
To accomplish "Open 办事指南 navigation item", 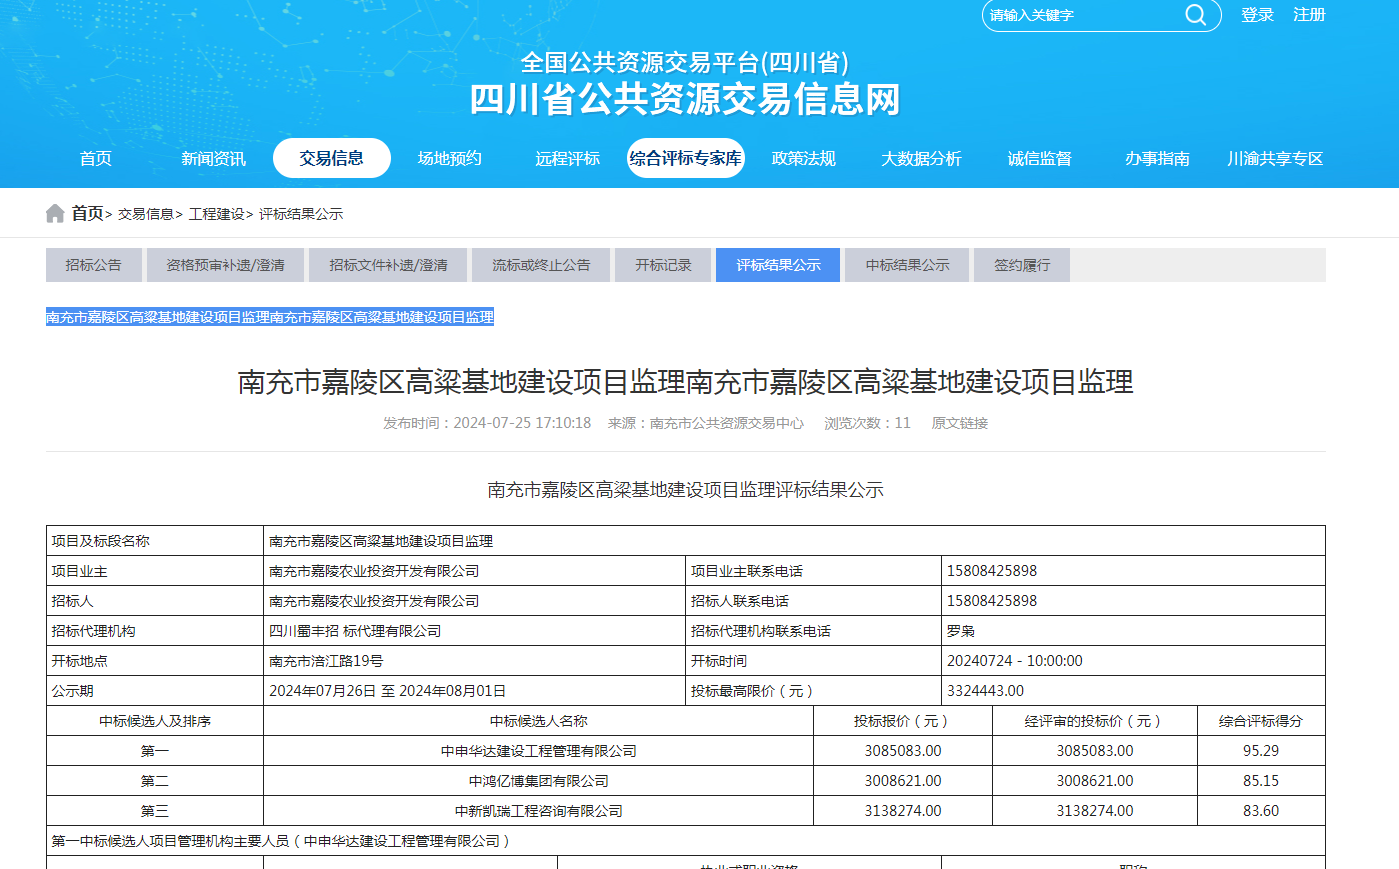I will (x=1158, y=158).
